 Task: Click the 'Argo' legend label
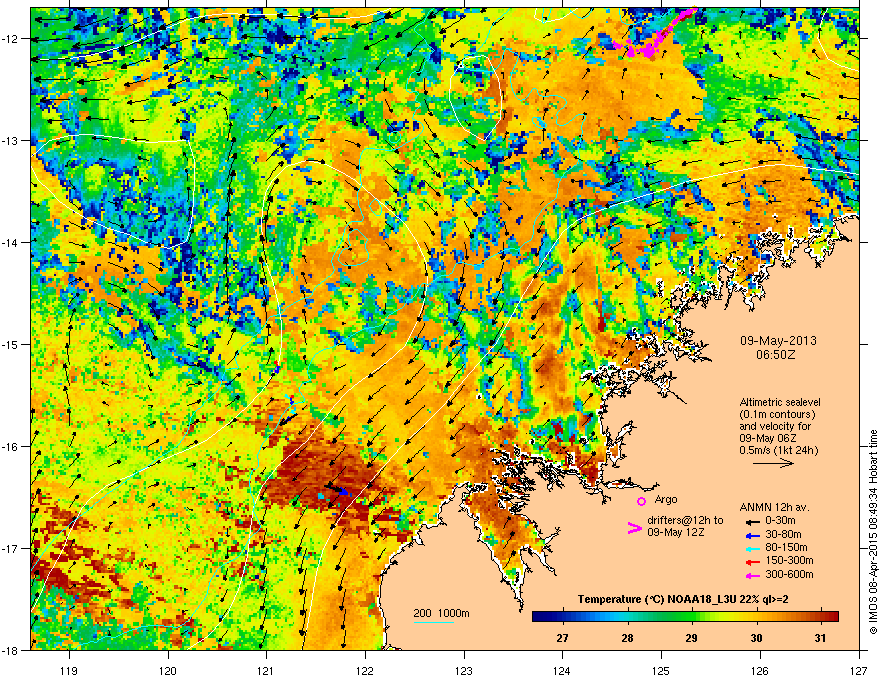(666, 499)
